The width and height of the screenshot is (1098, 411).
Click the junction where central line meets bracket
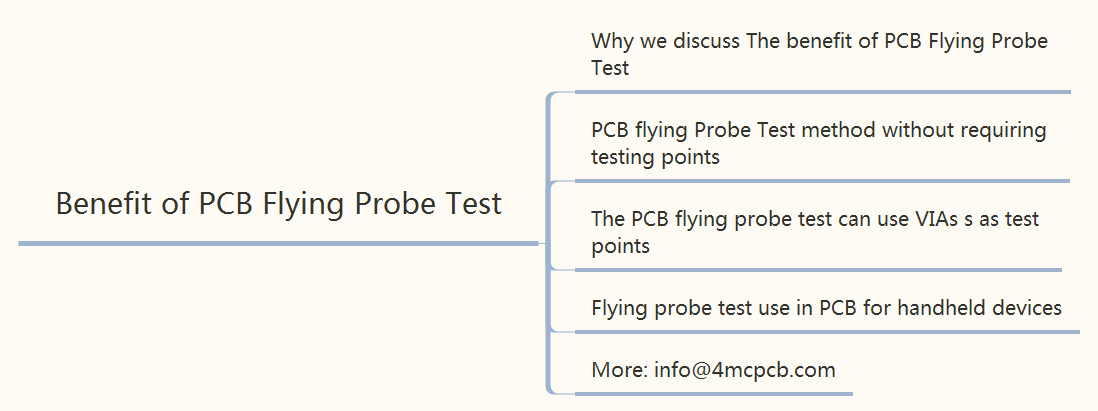(x=543, y=244)
